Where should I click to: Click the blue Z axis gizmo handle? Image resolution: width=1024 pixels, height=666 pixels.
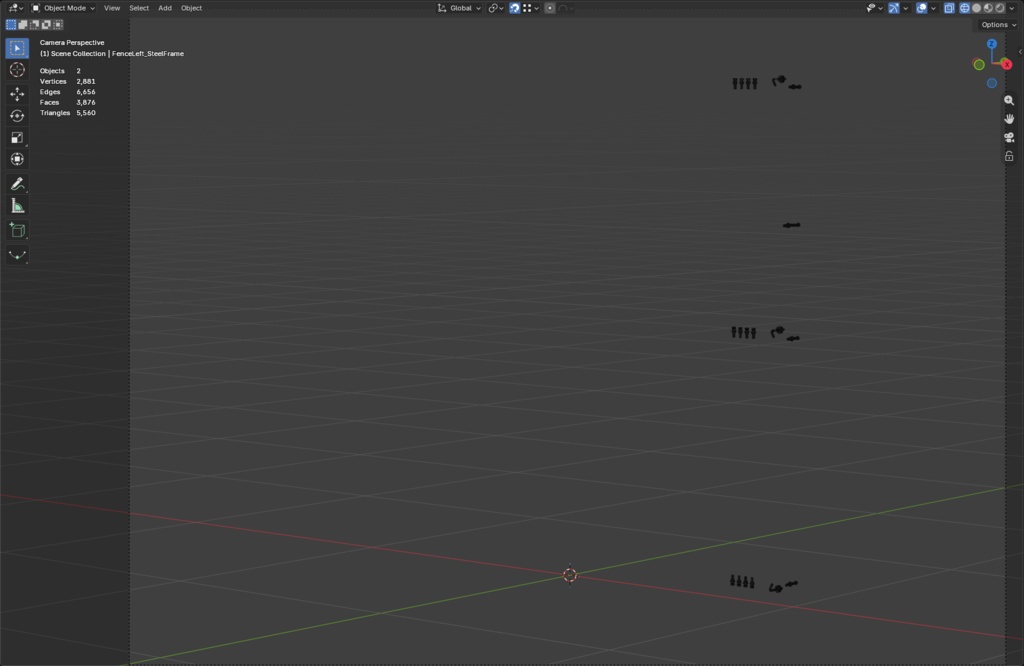coord(992,44)
